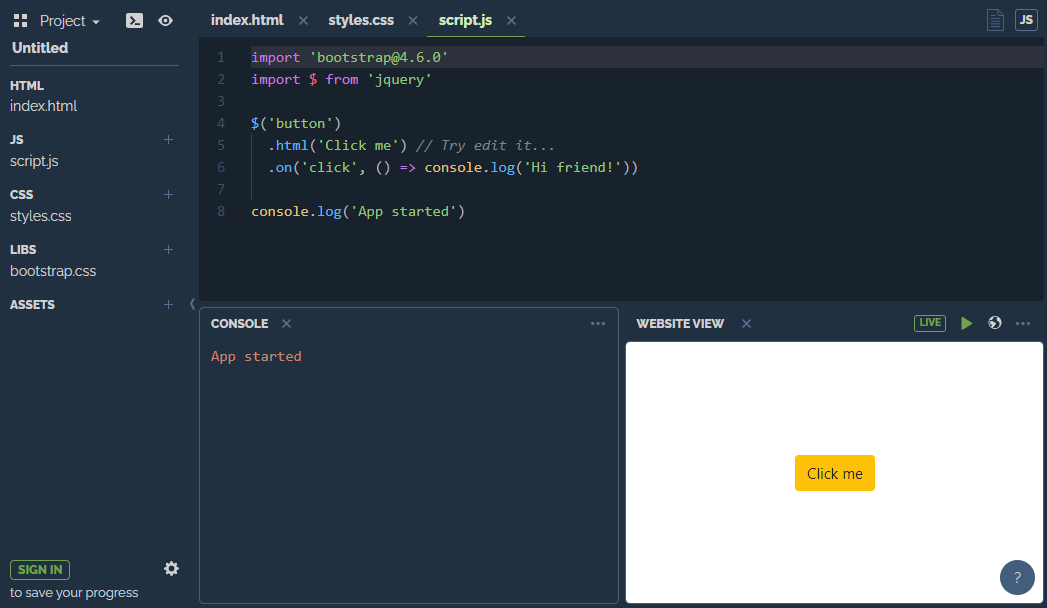Image resolution: width=1047 pixels, height=608 pixels.
Task: Open the terminal console icon
Action: [x=134, y=21]
